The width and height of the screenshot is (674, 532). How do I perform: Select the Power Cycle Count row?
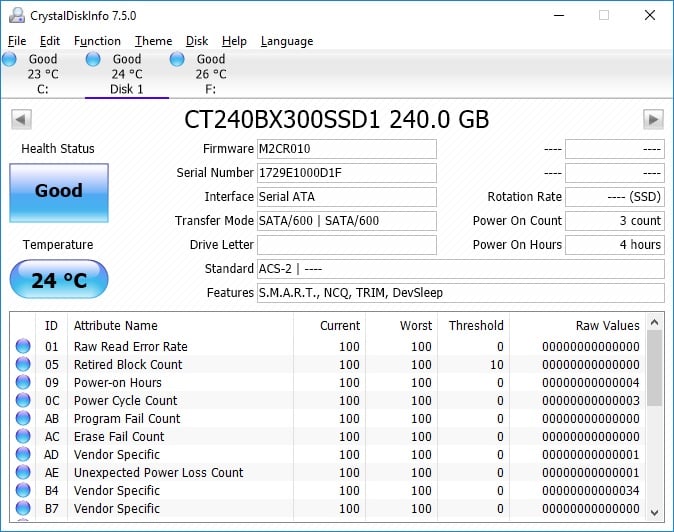pyautogui.click(x=328, y=401)
